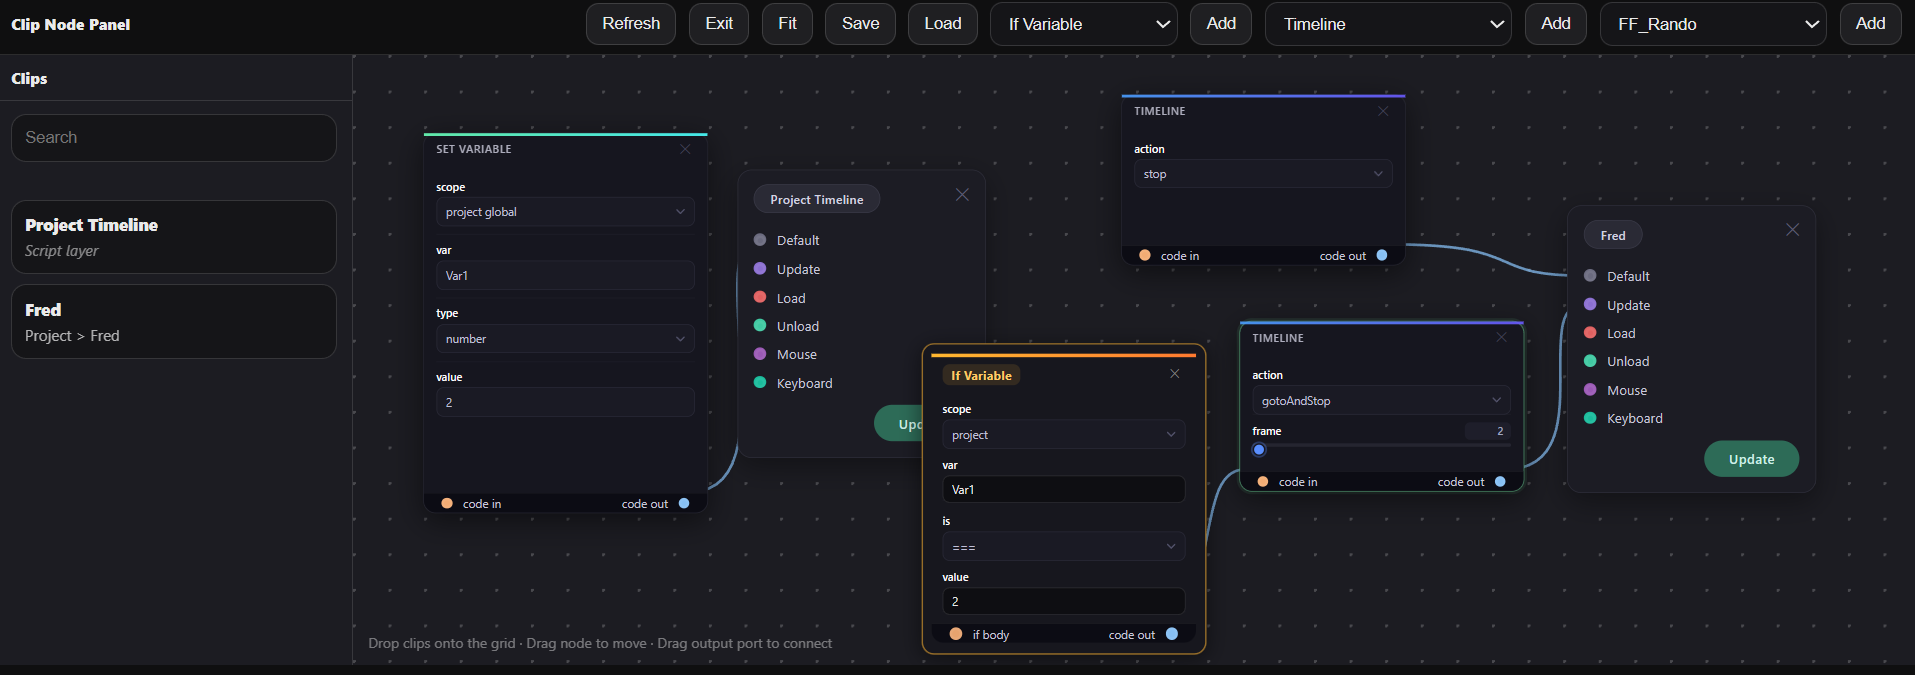The height and width of the screenshot is (675, 1915).
Task: Click the If Variable code out port
Action: pyautogui.click(x=1172, y=634)
